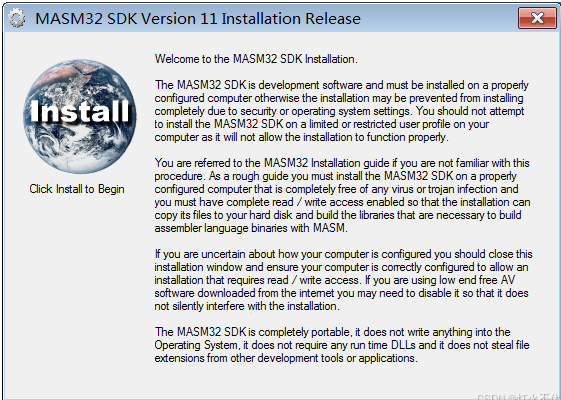Click the globe Install button
The height and width of the screenshot is (400, 561).
pos(80,116)
